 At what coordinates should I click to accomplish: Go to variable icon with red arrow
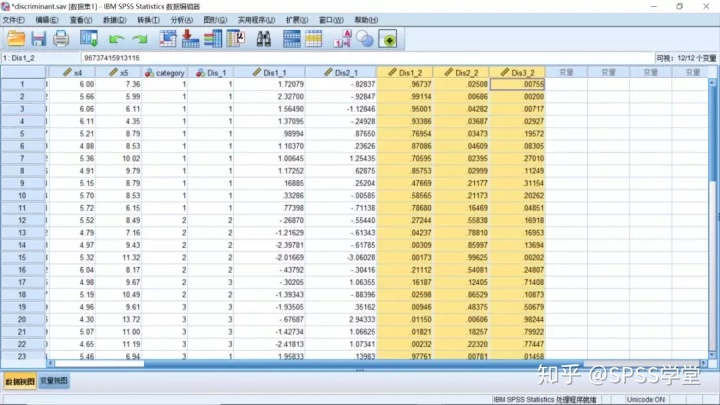click(x=190, y=39)
